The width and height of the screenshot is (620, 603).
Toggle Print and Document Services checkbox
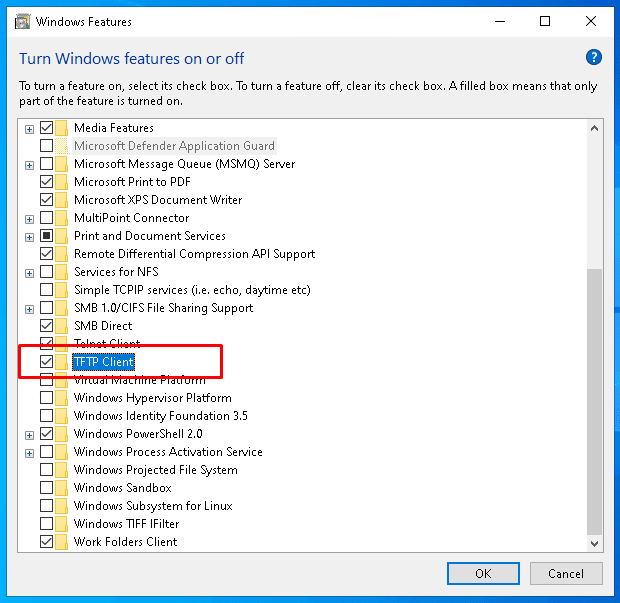pos(46,236)
